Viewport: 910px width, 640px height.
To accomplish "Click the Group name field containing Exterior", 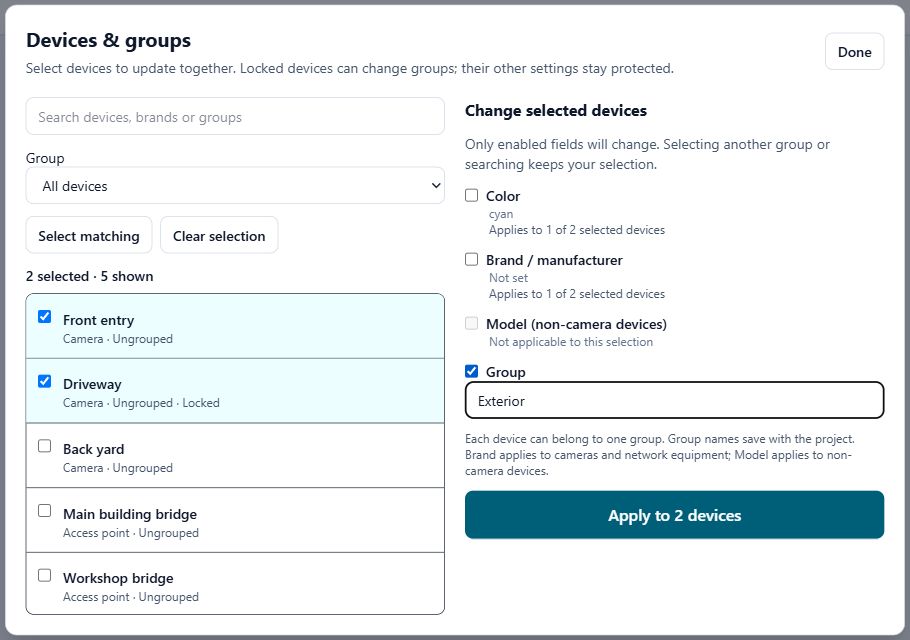I will click(674, 400).
